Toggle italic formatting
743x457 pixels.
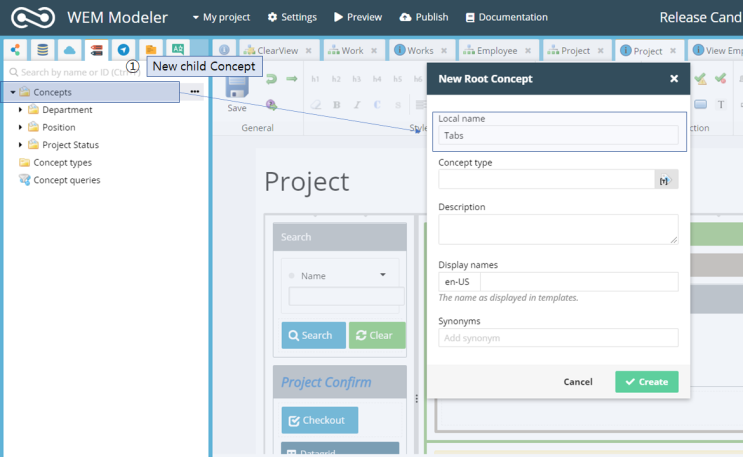(x=357, y=105)
